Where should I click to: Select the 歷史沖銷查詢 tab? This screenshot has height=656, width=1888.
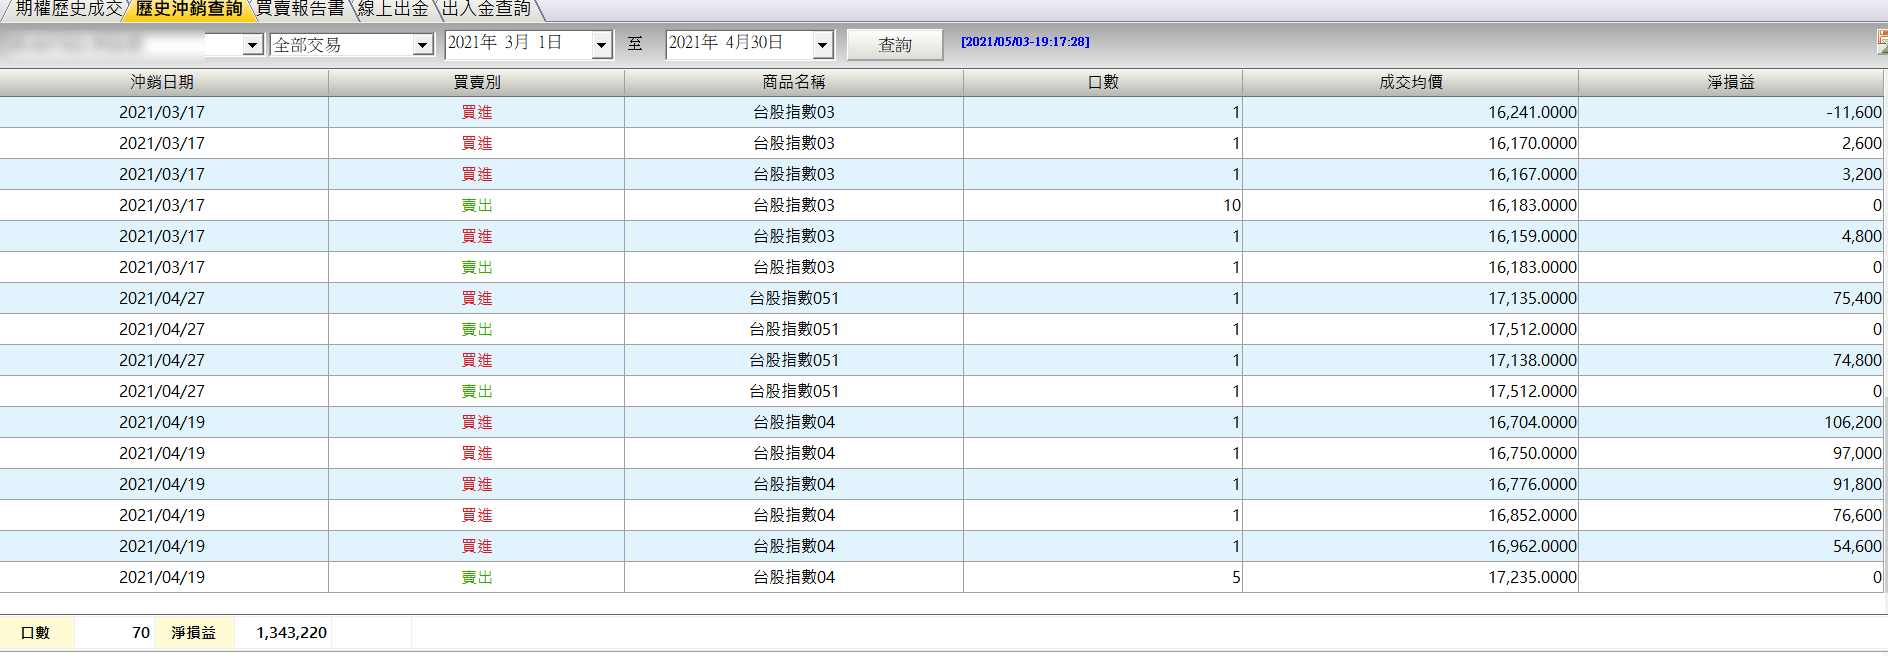tap(189, 9)
